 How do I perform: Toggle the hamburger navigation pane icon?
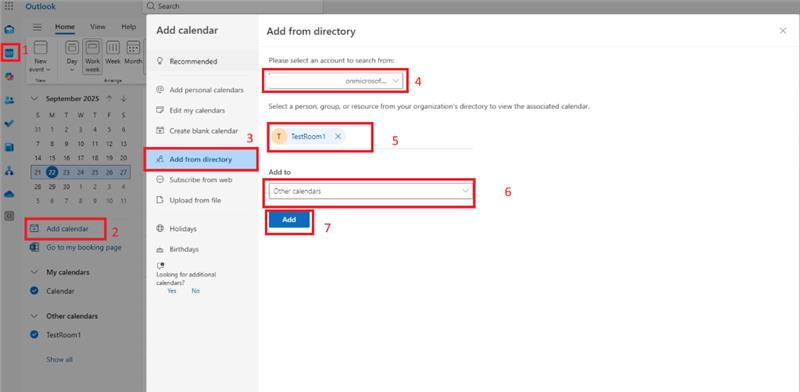(37, 27)
